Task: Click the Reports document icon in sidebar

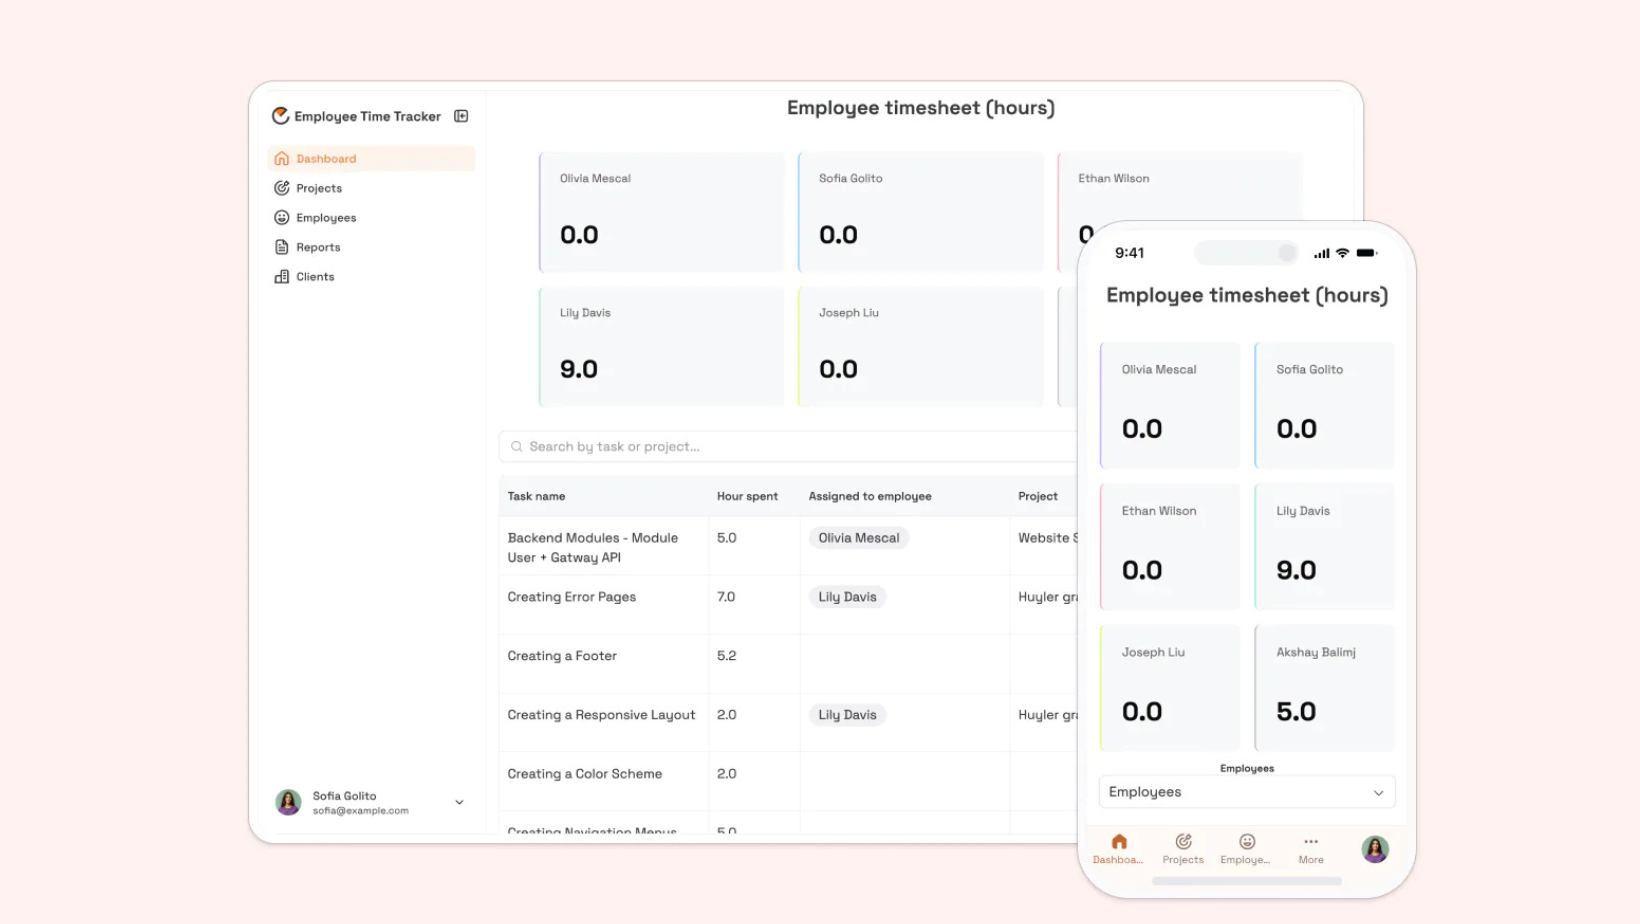Action: pos(282,247)
